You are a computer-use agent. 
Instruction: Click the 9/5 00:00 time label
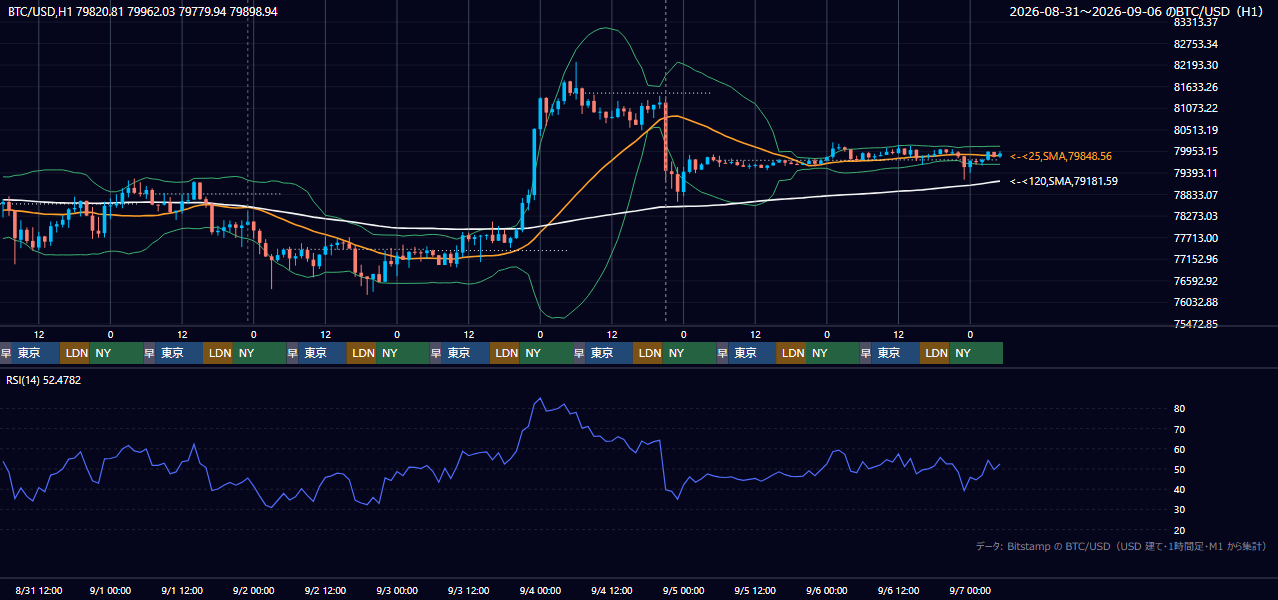(x=683, y=590)
